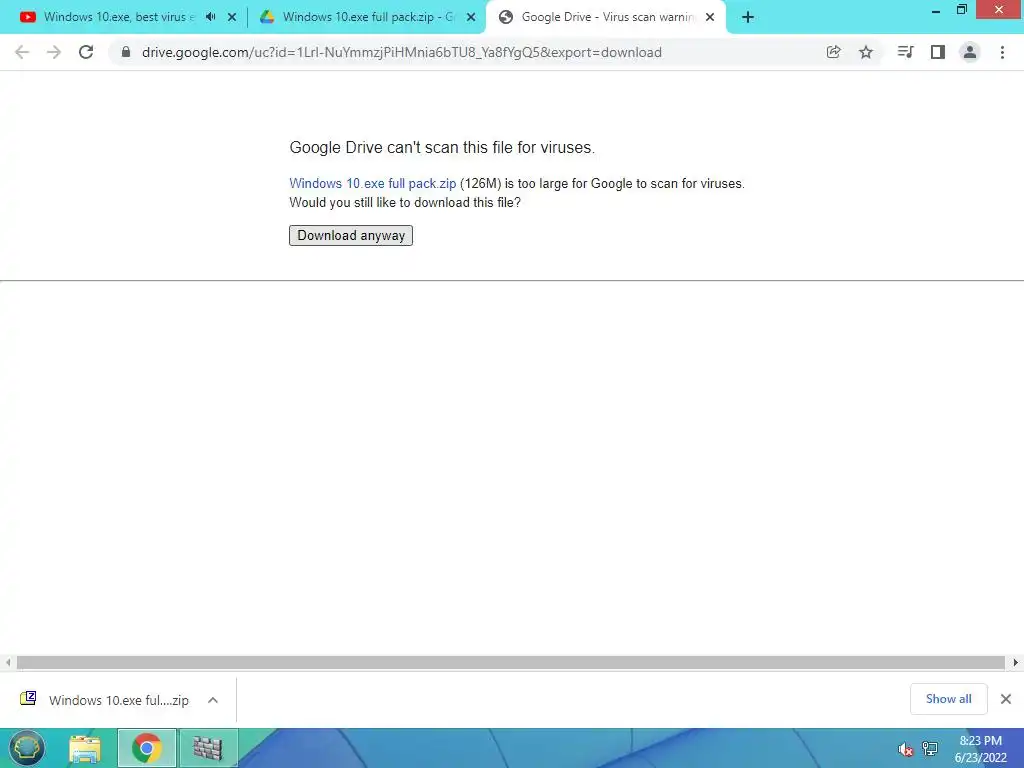The image size is (1024, 768).
Task: Open the clock showing 8:23 PM
Action: 980,749
